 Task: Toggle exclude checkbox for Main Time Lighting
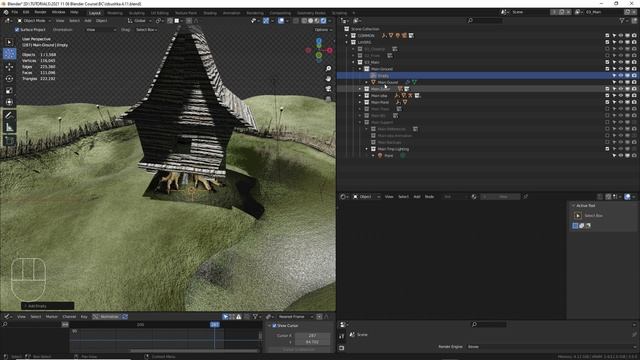coord(607,149)
